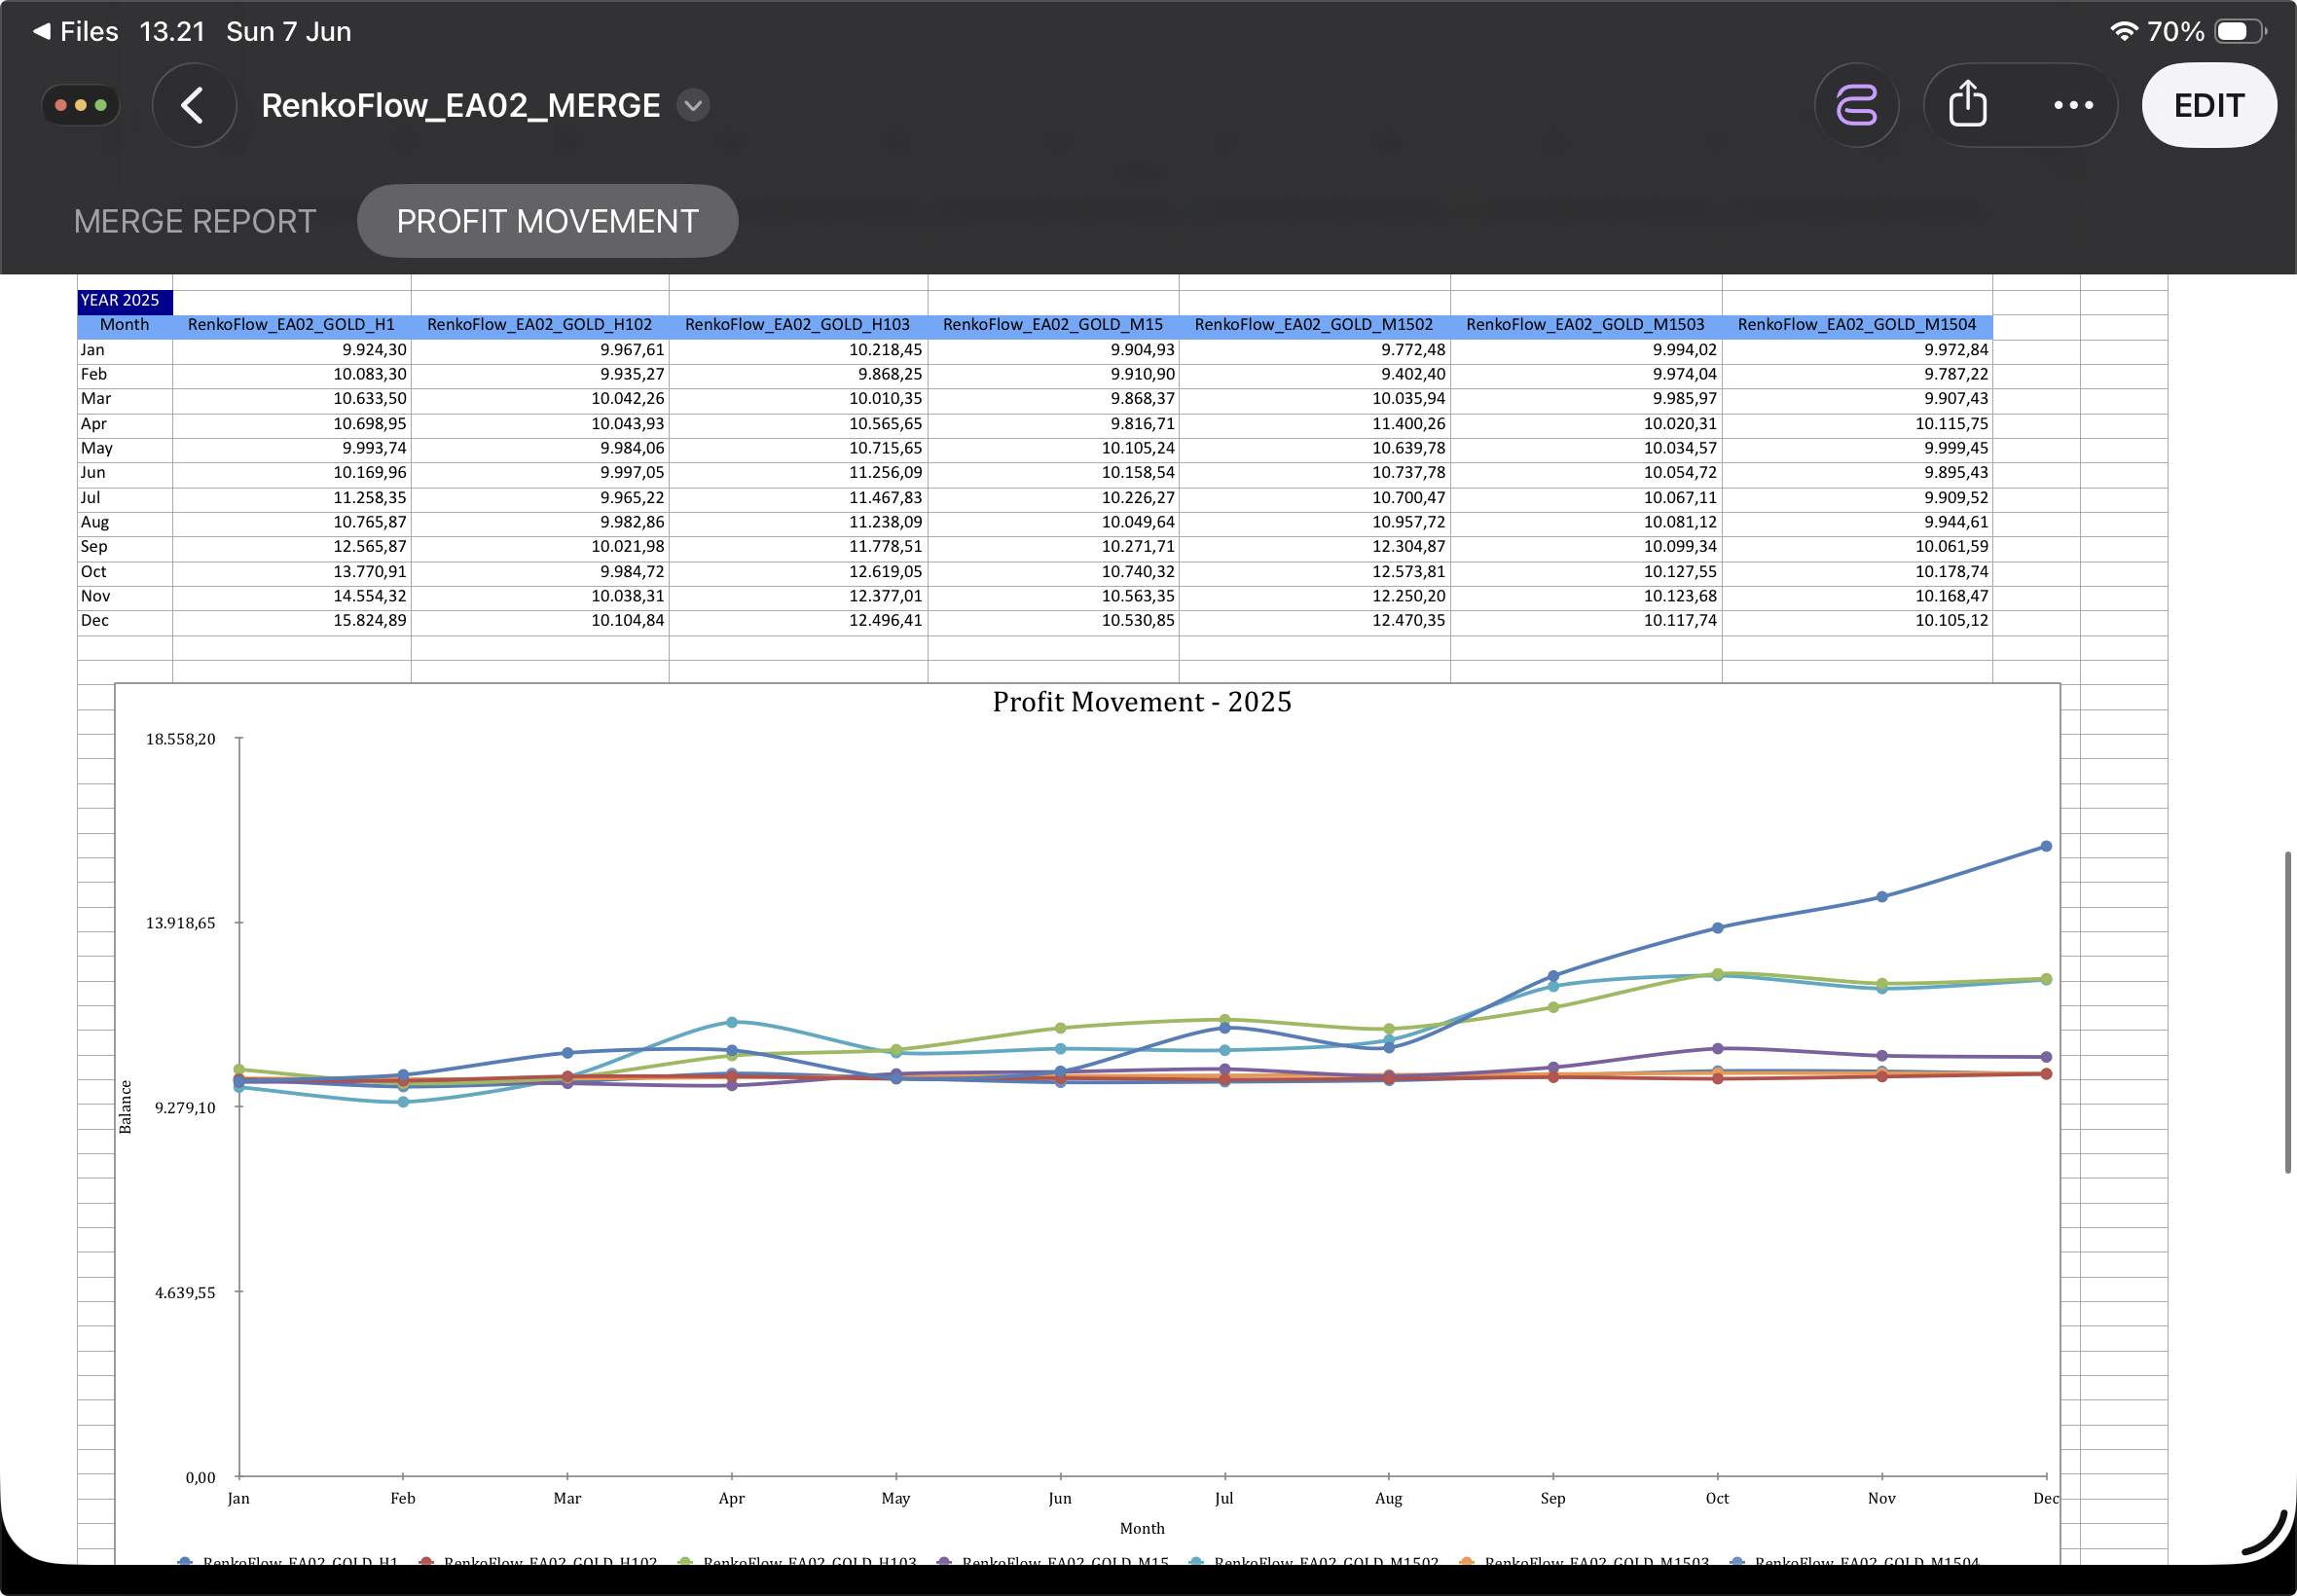The height and width of the screenshot is (1596, 2297).
Task: Expand the RenkoFlow_EA02_MERGE title dropdown chevron
Action: tap(693, 105)
